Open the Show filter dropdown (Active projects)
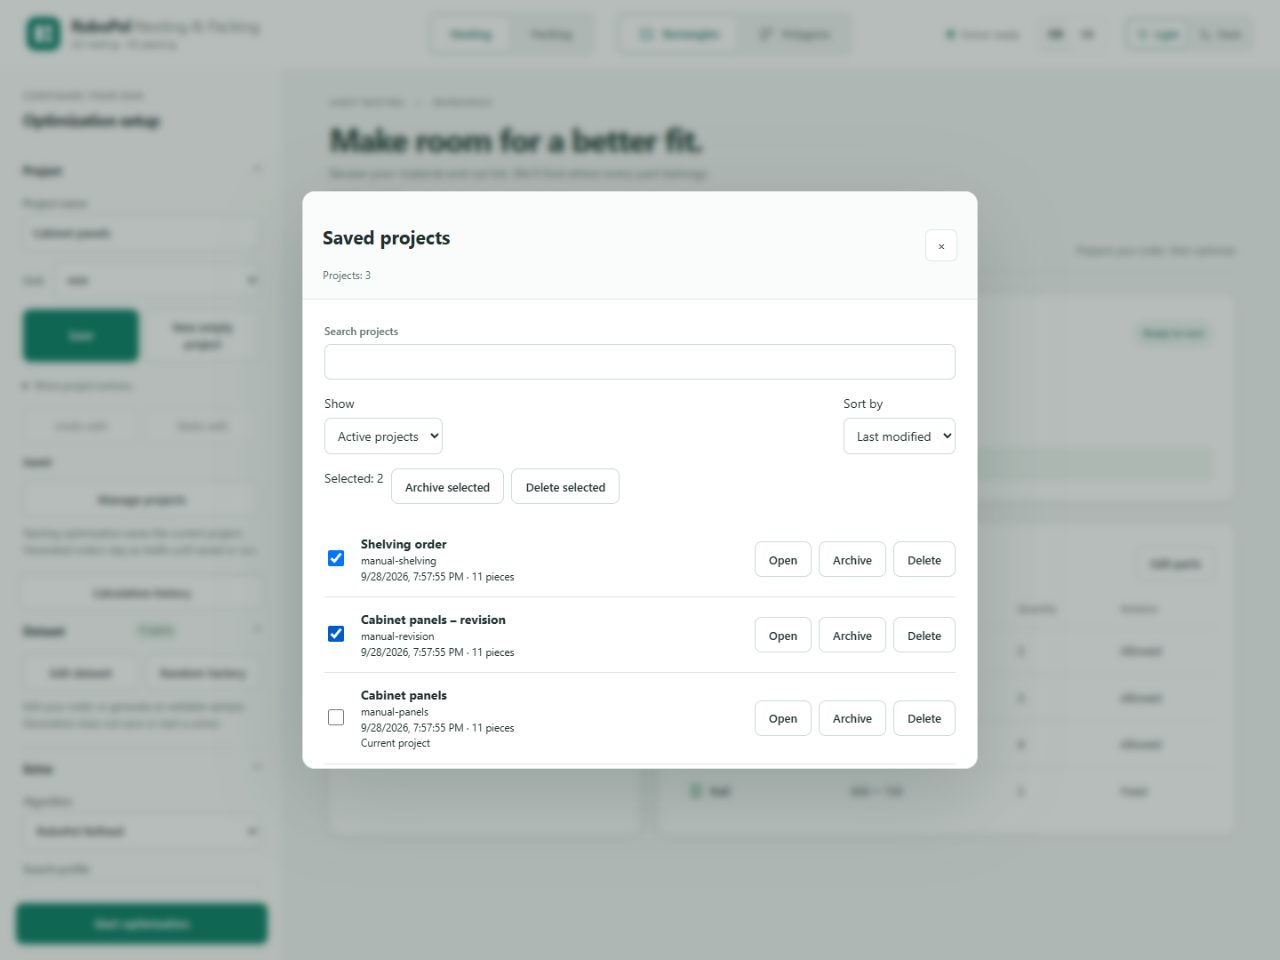 pyautogui.click(x=383, y=436)
